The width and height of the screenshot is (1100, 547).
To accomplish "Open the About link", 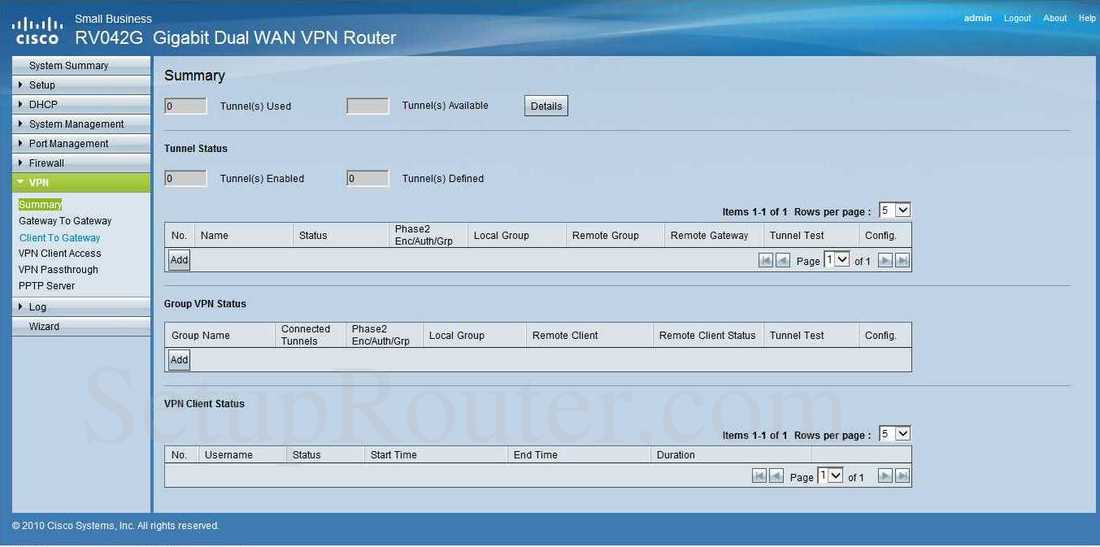I will coord(1054,18).
